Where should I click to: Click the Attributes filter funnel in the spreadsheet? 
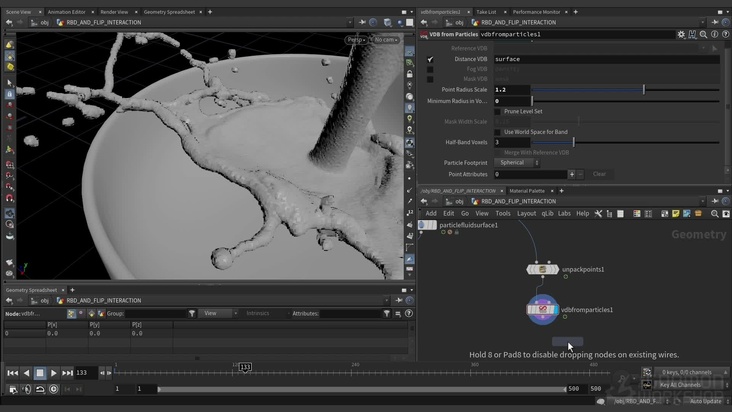pos(387,314)
